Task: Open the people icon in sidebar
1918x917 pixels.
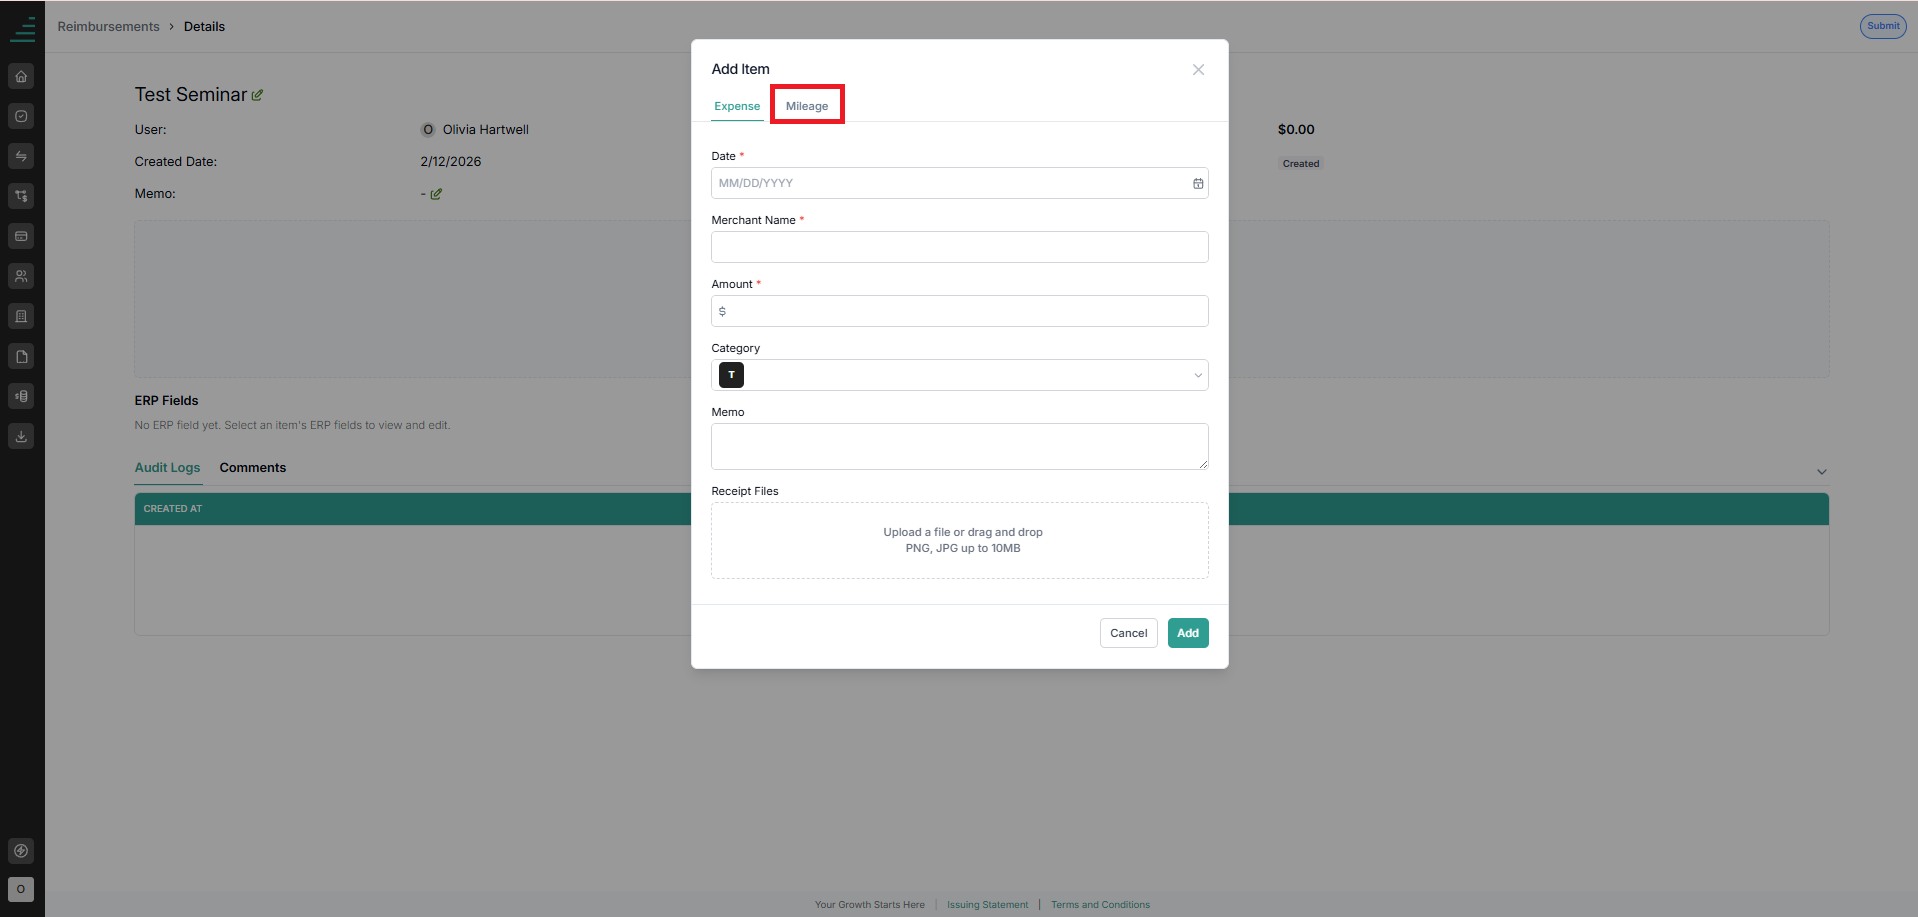Action: [x=21, y=276]
